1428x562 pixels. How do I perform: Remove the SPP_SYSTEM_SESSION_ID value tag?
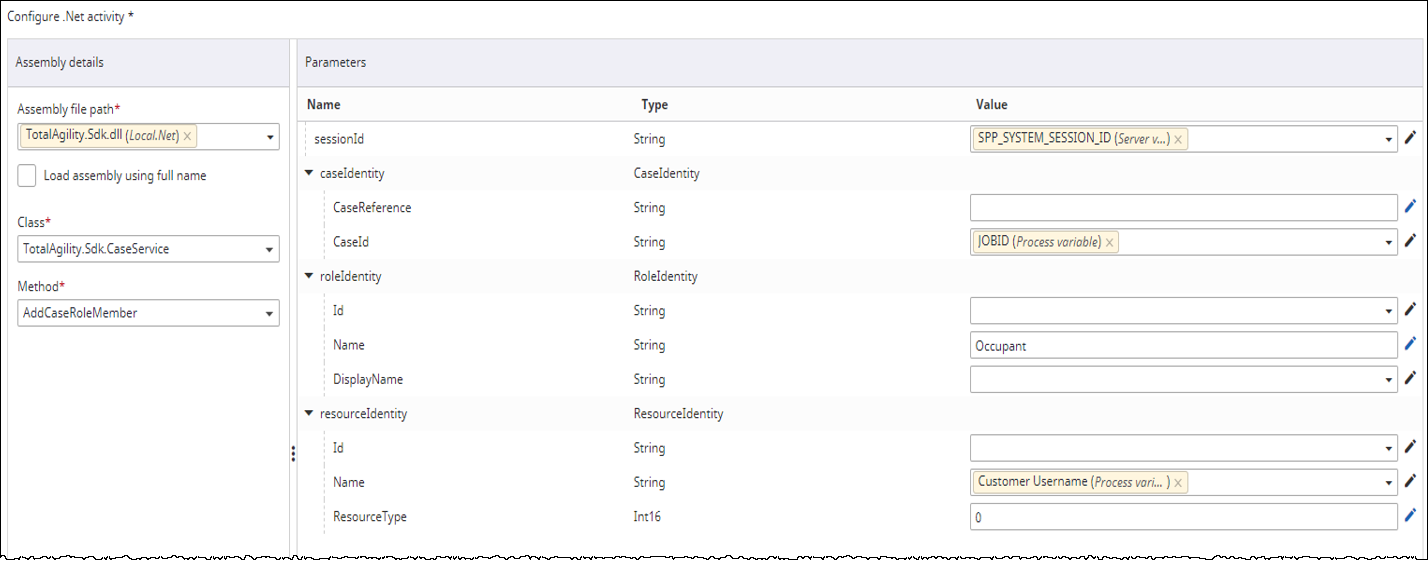[x=1178, y=140]
